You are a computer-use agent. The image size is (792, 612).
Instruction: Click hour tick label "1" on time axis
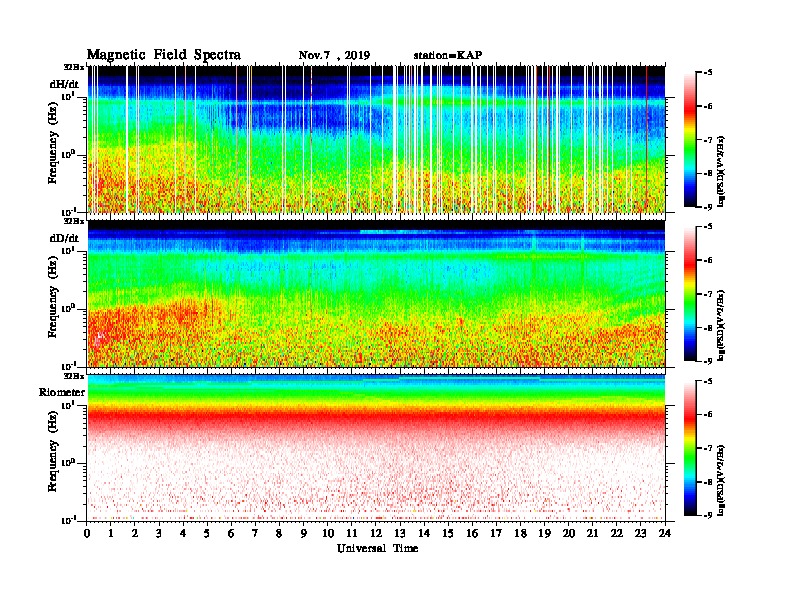[111, 534]
